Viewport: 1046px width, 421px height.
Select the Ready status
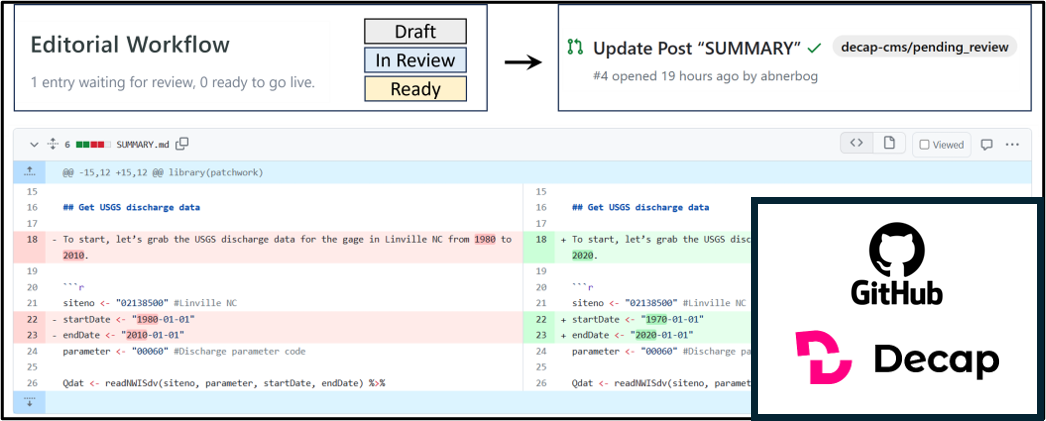click(415, 89)
